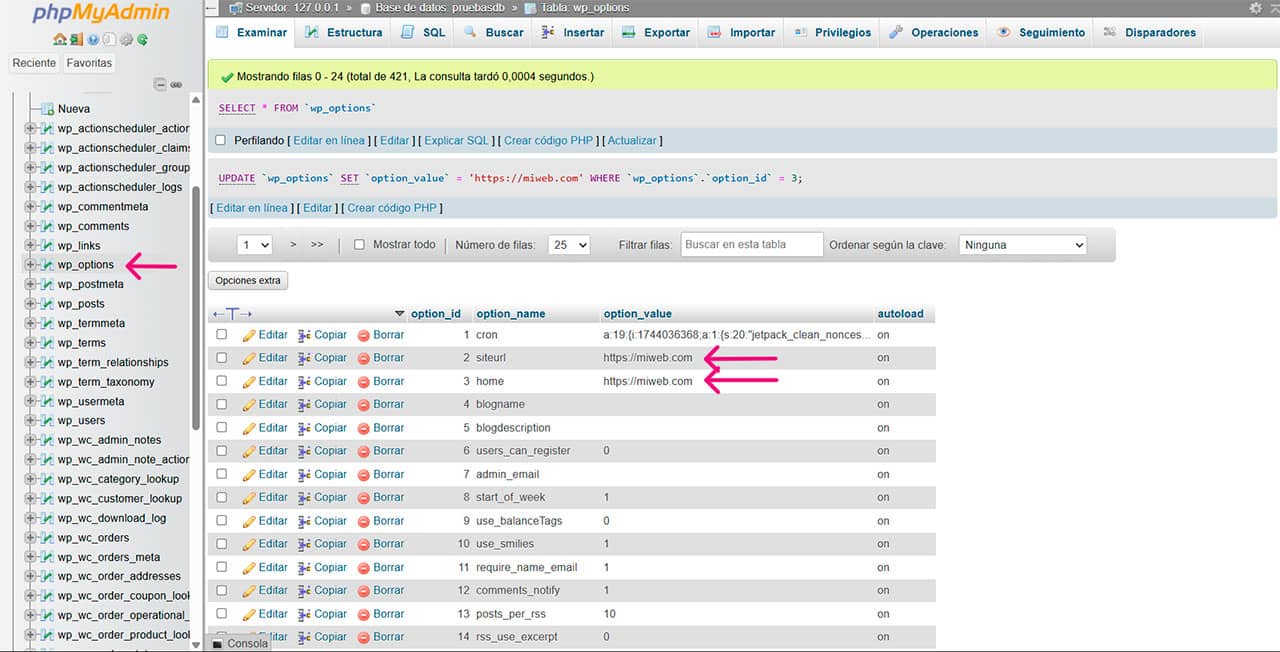Click the copy icon in cron row
The image size is (1280, 652).
[304, 335]
